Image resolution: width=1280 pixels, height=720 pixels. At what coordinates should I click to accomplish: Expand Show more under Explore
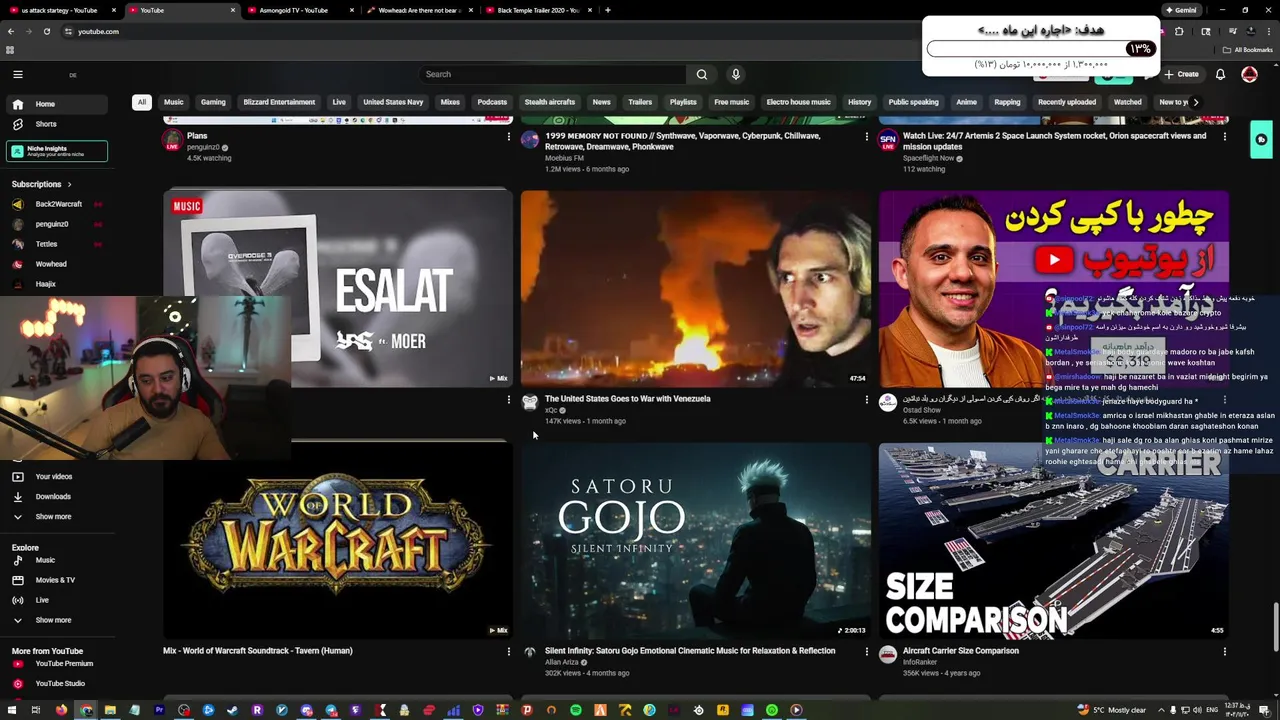pos(58,620)
